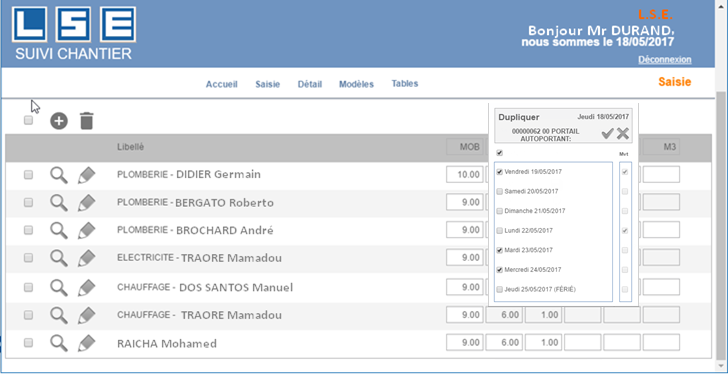Screen dimensions: 728x377
Task: Open the Tables menu item
Action: (405, 84)
